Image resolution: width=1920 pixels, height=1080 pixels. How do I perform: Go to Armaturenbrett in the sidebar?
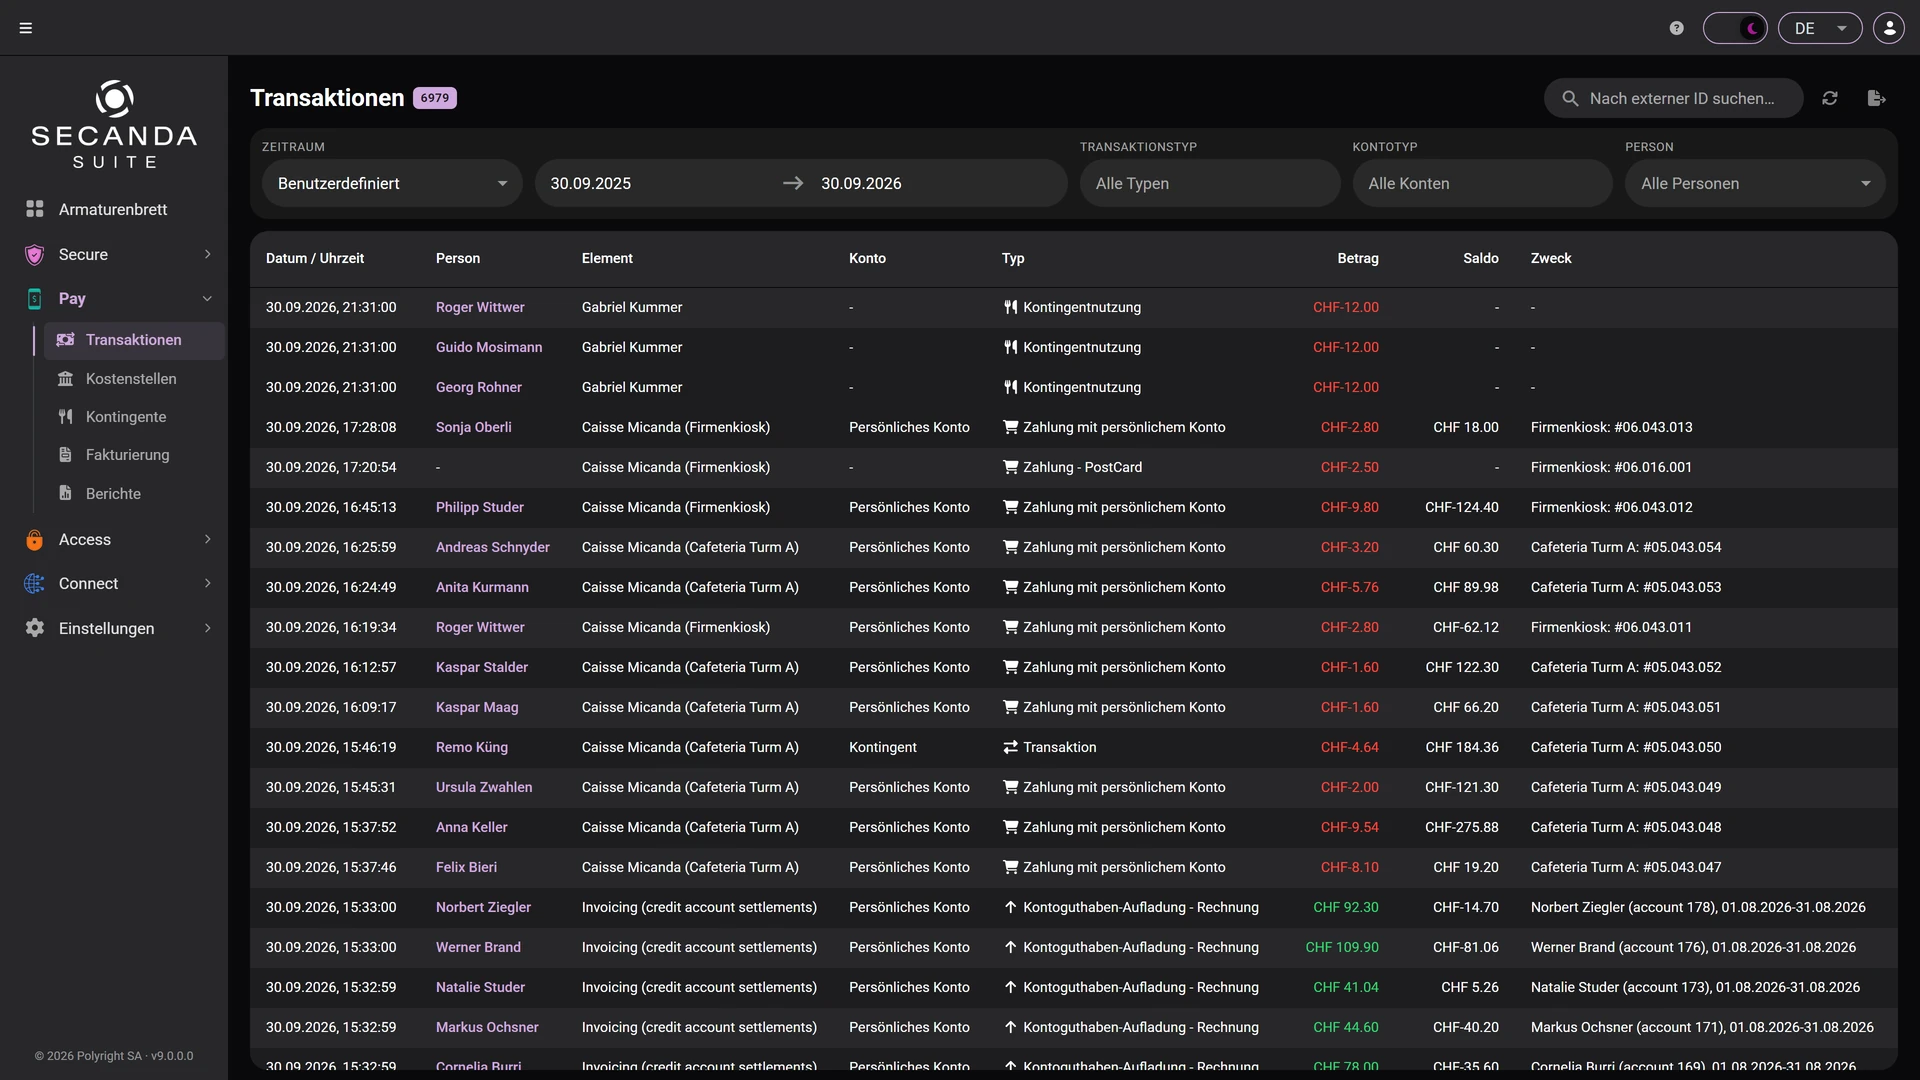(113, 209)
